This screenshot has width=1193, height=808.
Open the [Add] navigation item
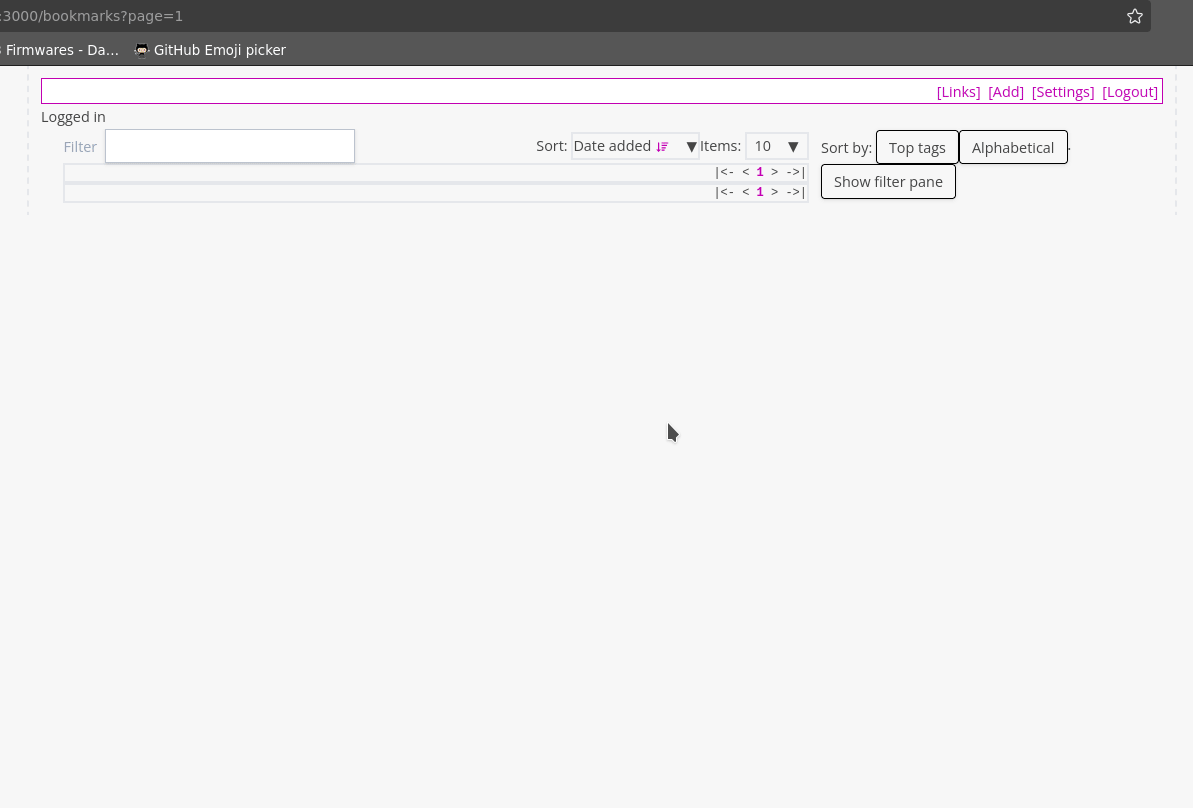[1006, 92]
